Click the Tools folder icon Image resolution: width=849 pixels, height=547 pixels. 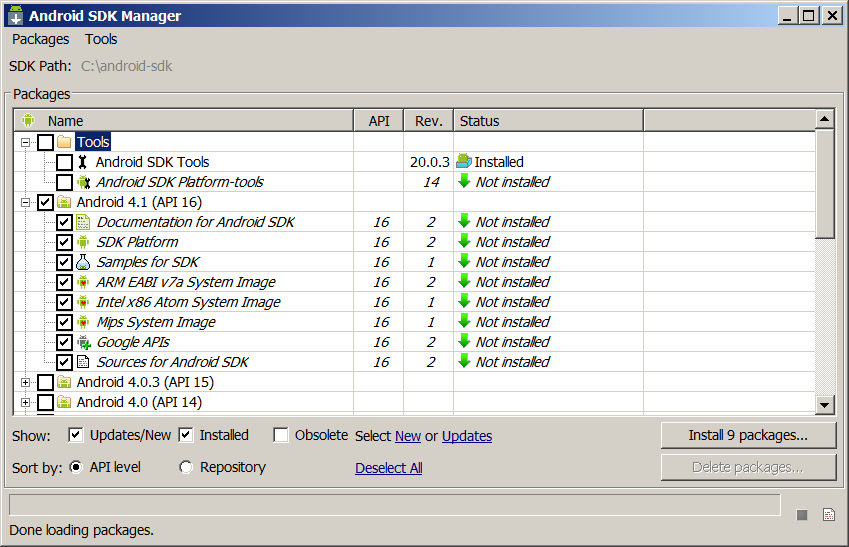click(64, 142)
